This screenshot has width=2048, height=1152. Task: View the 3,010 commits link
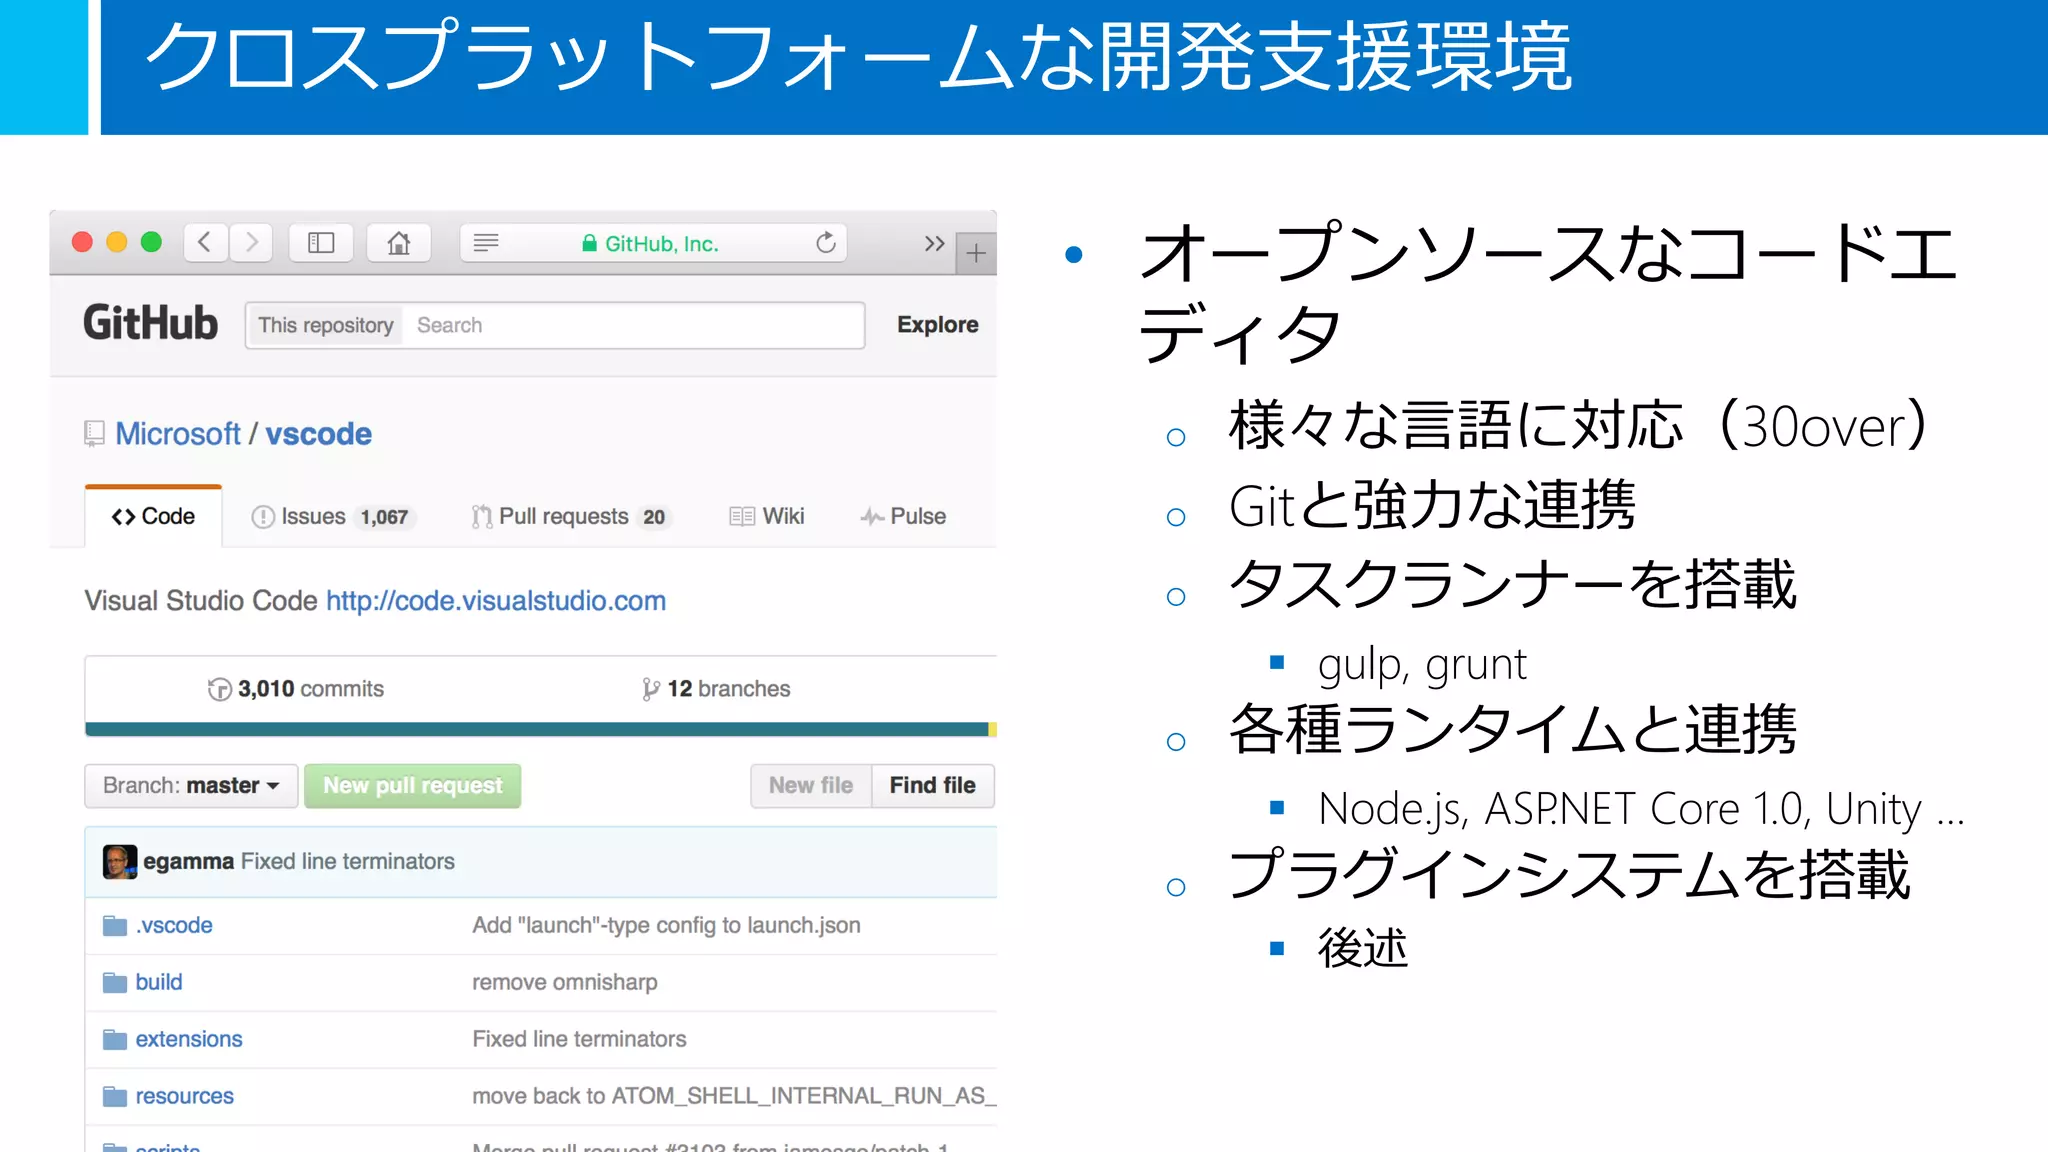(296, 689)
